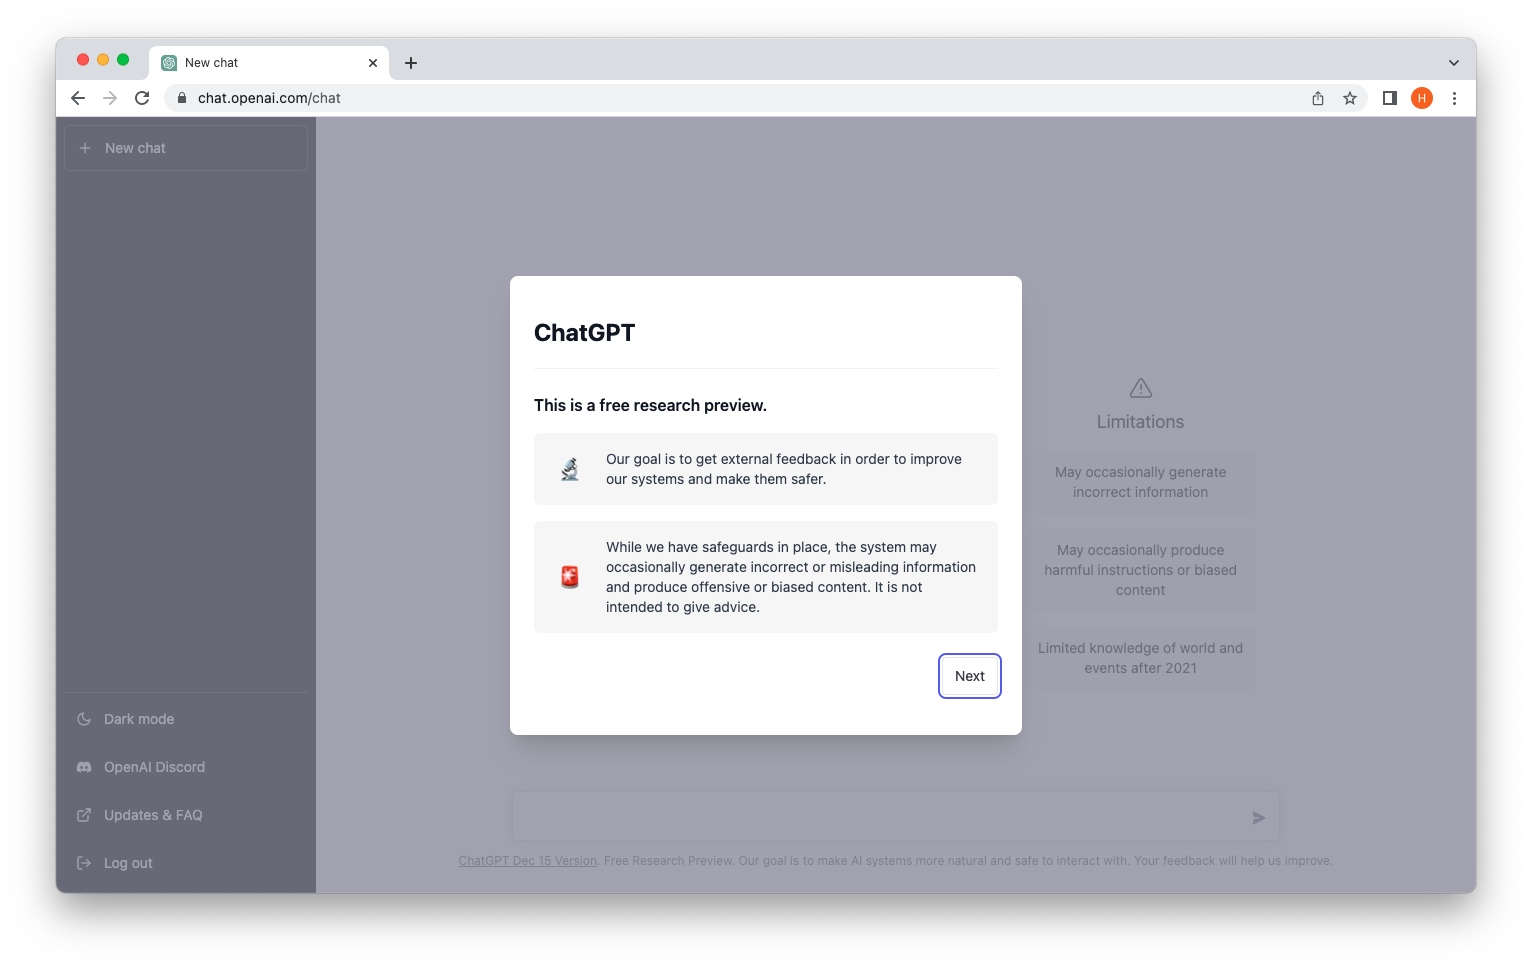
Task: Open a new browser tab with plus
Action: tap(410, 63)
